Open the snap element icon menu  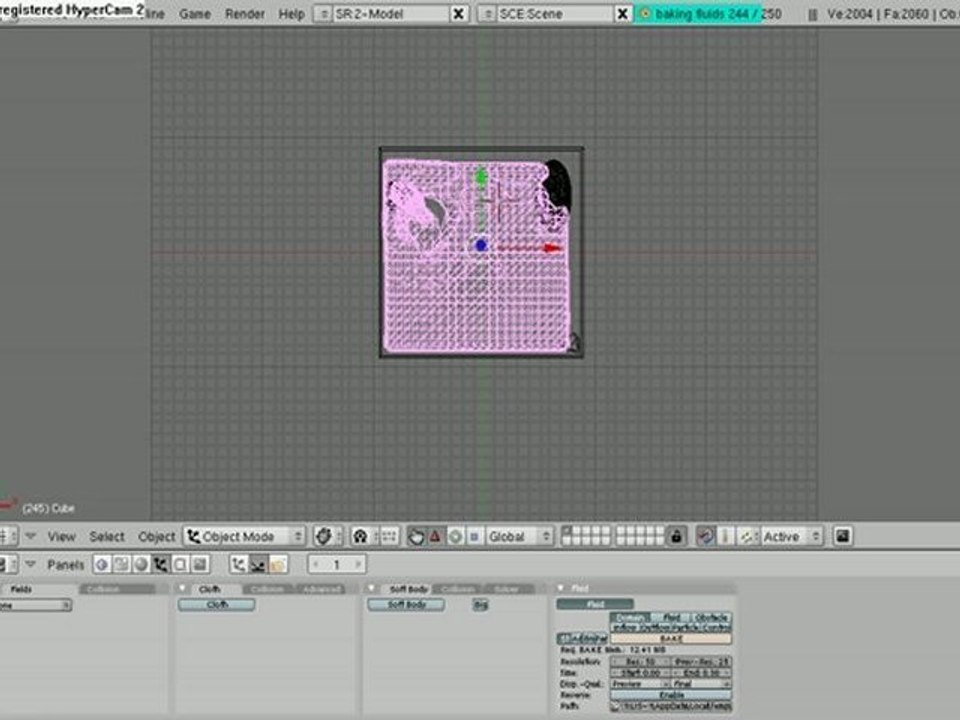[x=746, y=536]
